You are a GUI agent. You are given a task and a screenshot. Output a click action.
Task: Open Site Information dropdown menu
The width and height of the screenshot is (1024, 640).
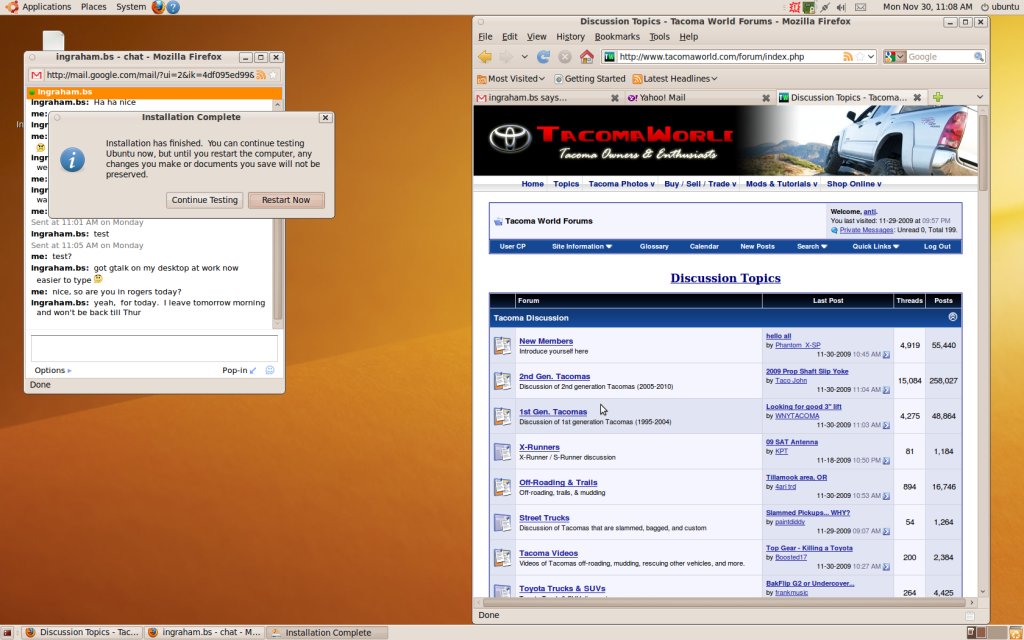pyautogui.click(x=581, y=246)
